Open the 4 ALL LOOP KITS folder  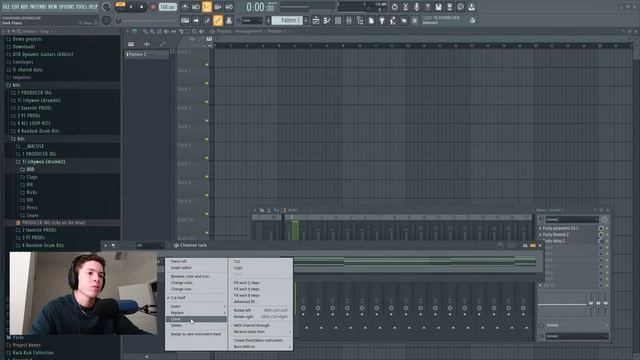(x=34, y=123)
